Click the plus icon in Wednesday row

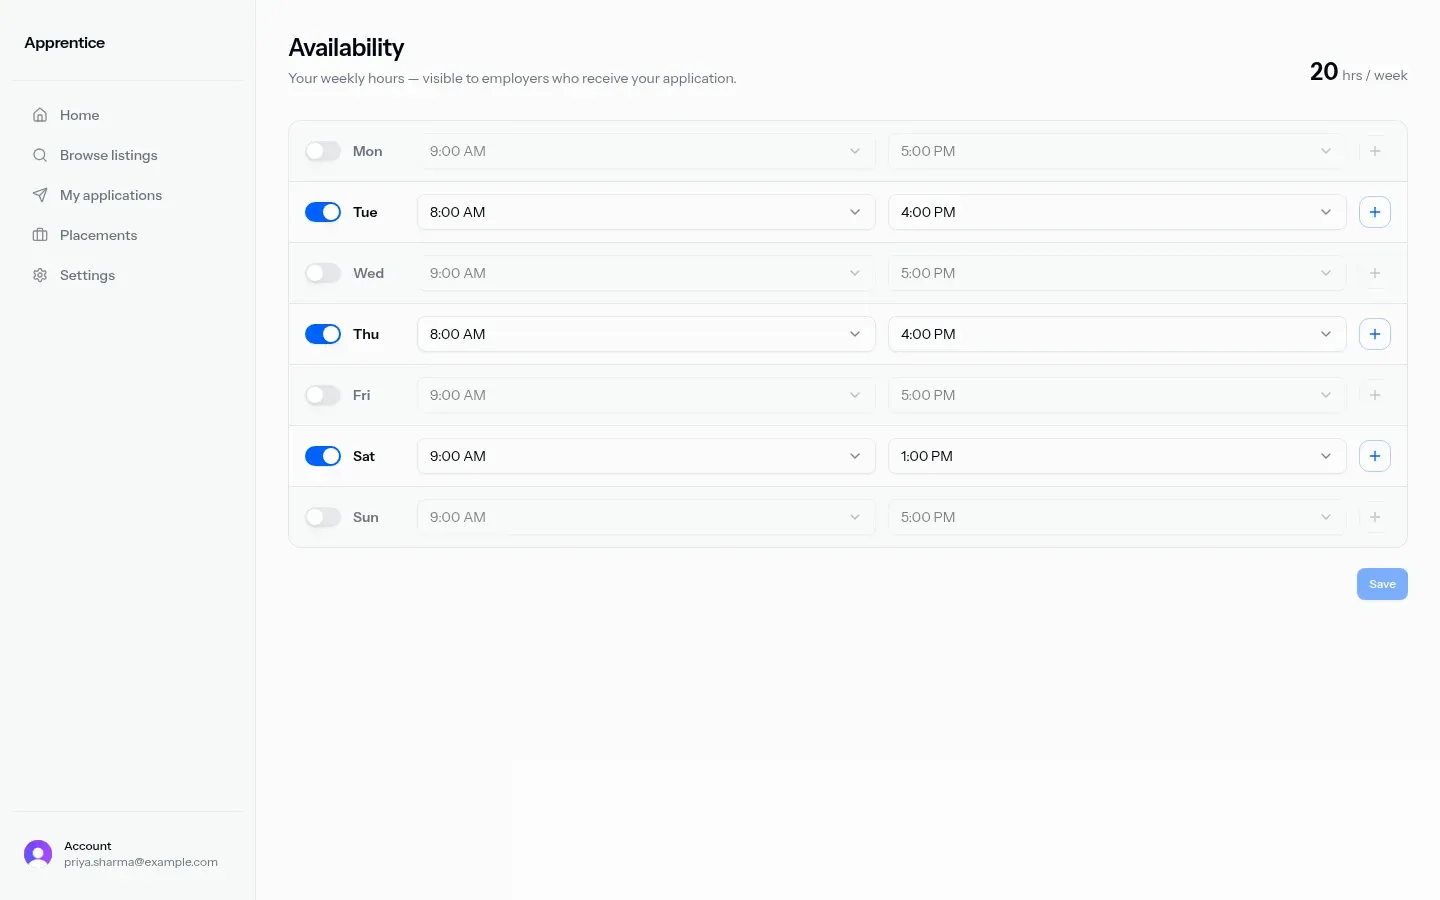1375,273
